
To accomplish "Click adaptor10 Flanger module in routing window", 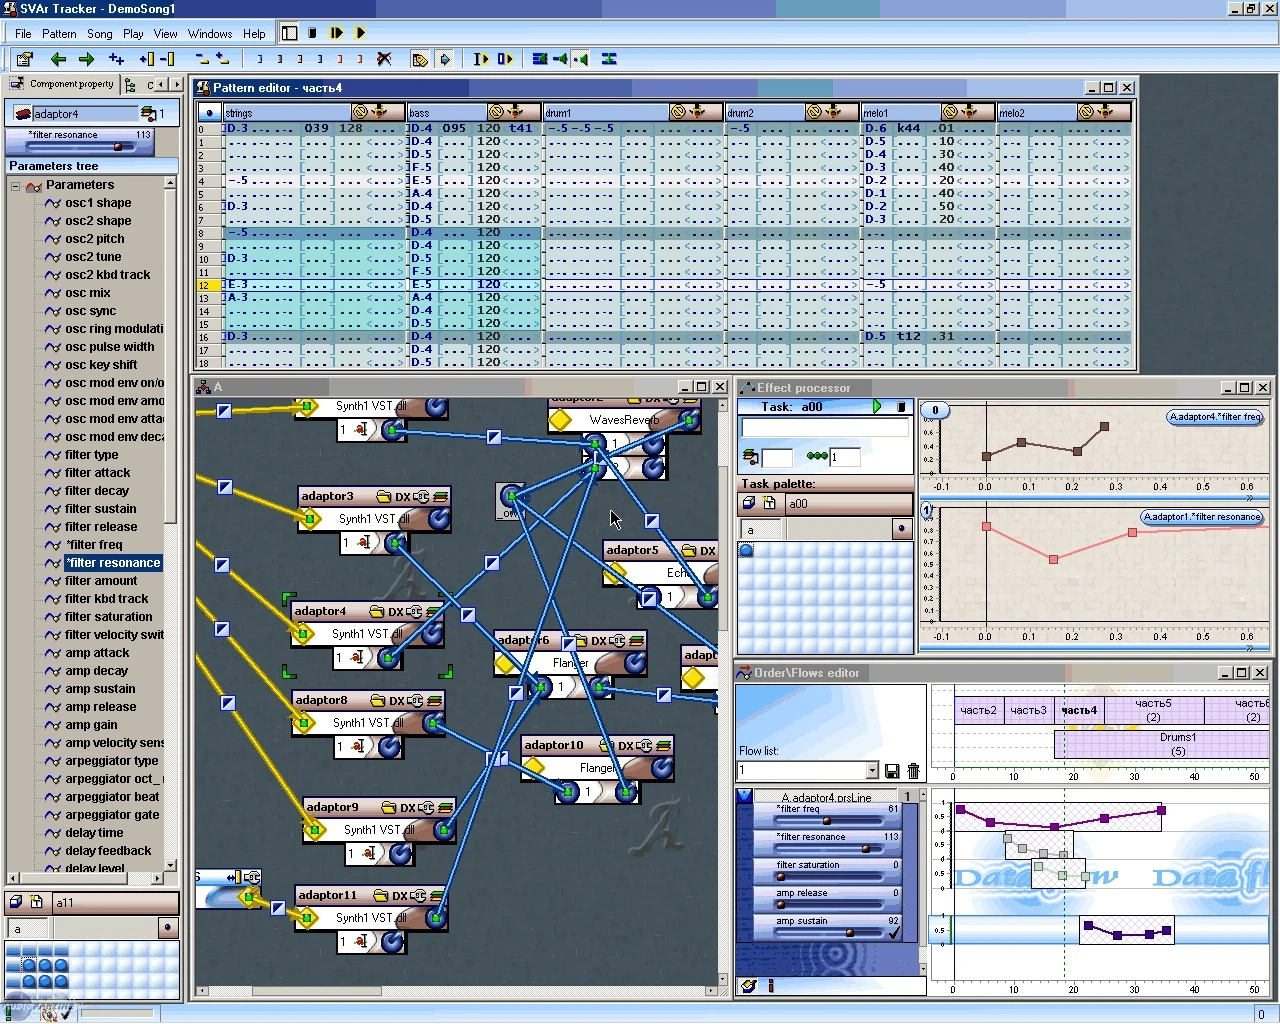I will (598, 768).
